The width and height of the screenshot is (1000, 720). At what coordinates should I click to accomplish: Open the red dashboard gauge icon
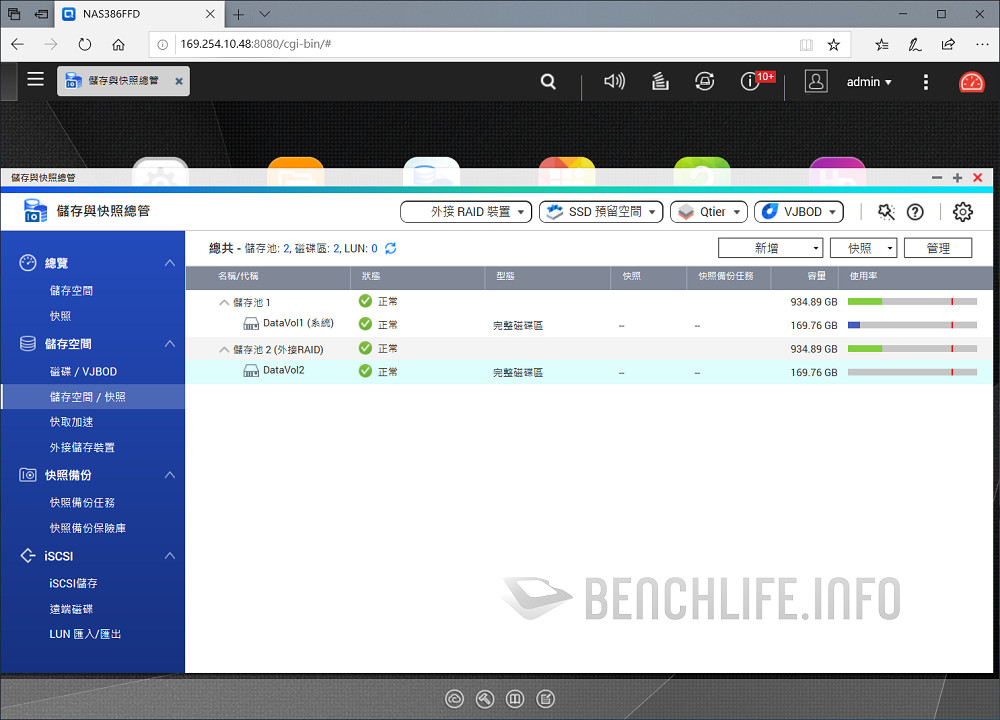(x=971, y=82)
